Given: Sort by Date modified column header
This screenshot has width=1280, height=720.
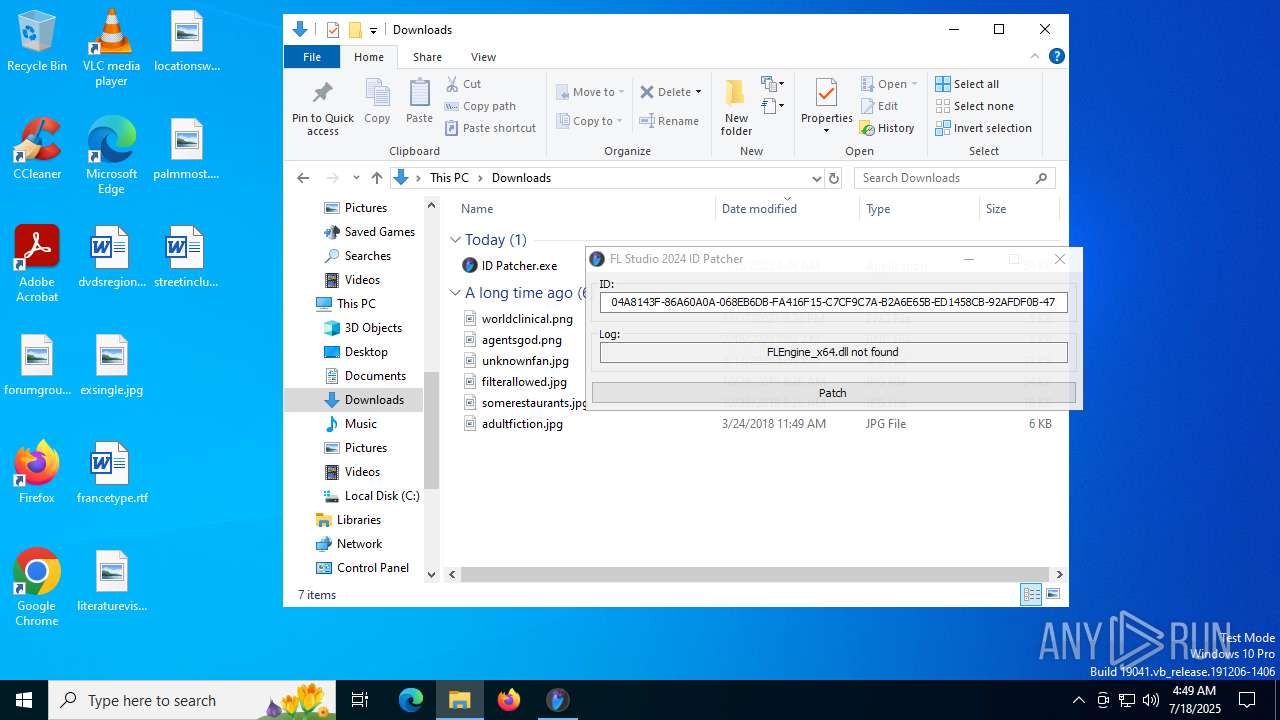Looking at the screenshot, I should [788, 209].
